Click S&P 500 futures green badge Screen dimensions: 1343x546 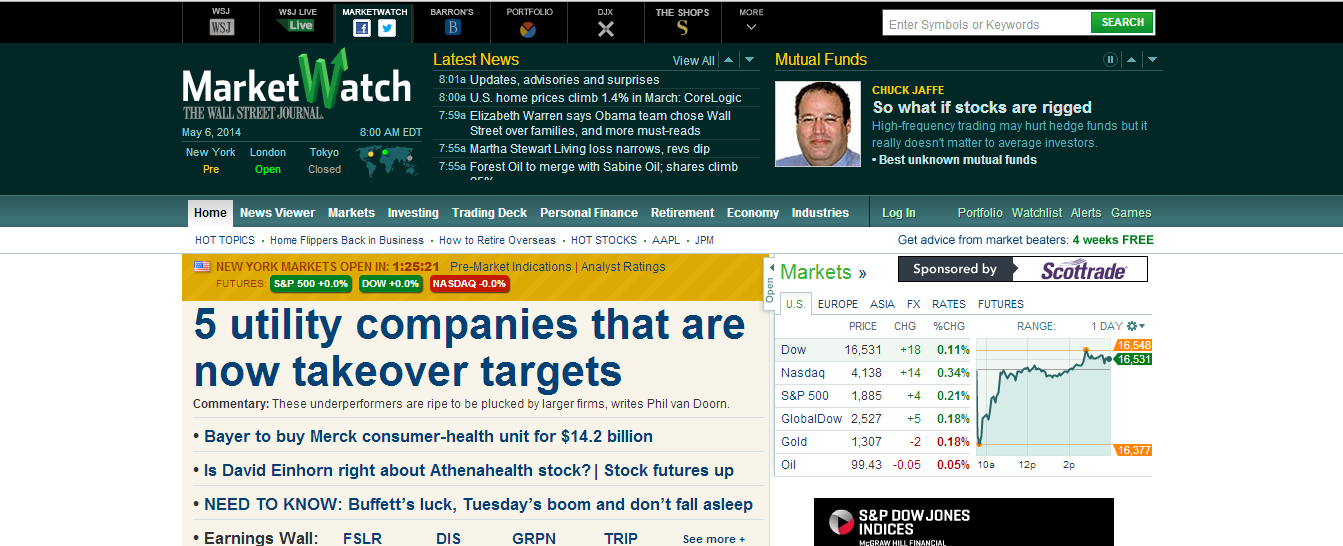[311, 284]
